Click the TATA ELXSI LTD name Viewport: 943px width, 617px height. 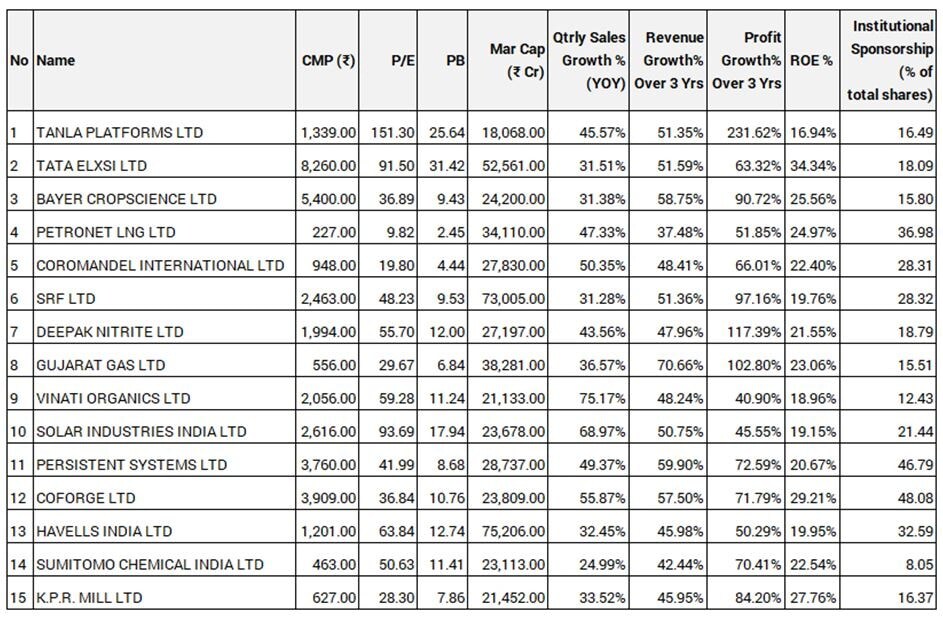[x=91, y=165]
